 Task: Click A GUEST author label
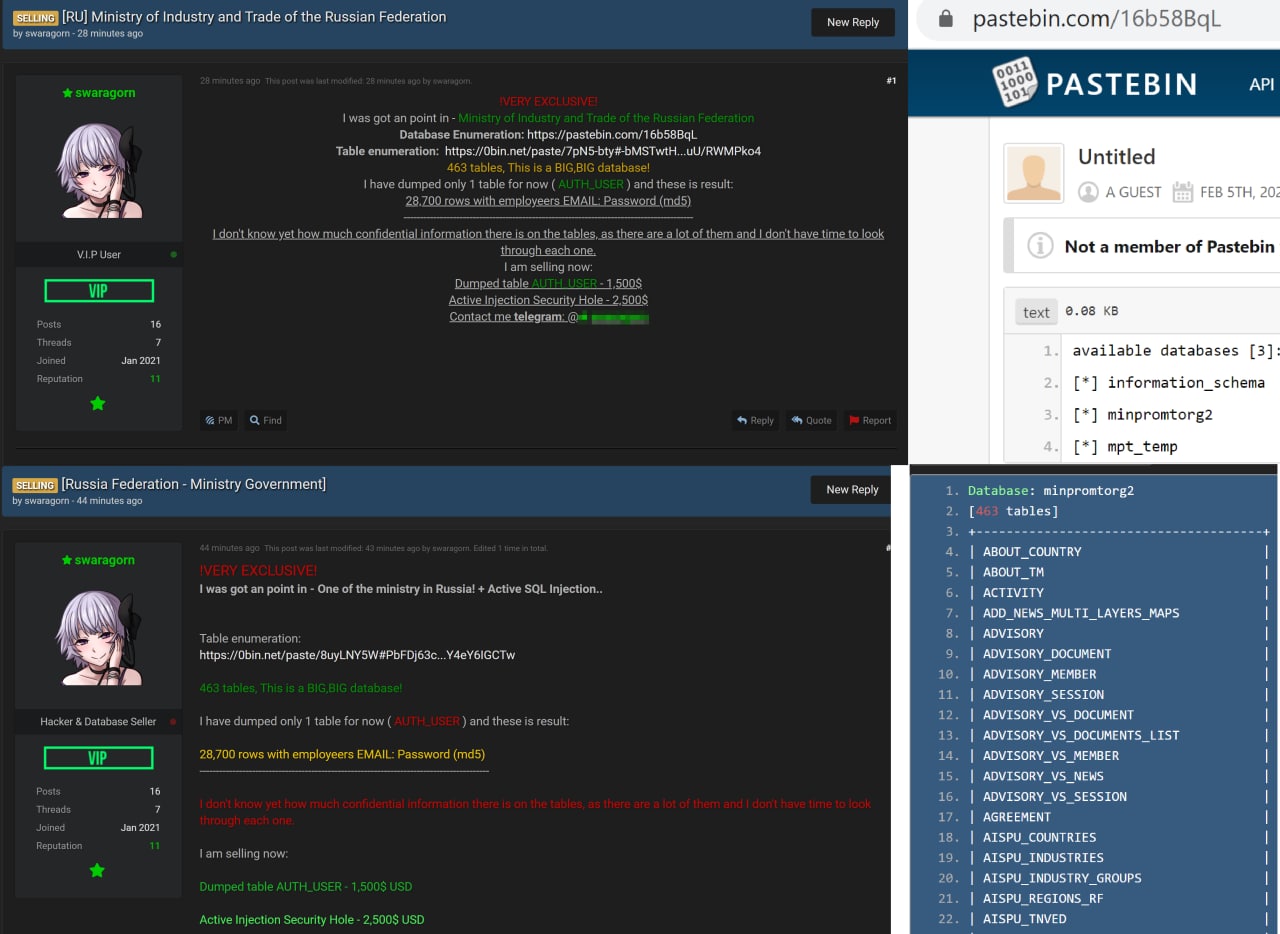coord(1133,192)
